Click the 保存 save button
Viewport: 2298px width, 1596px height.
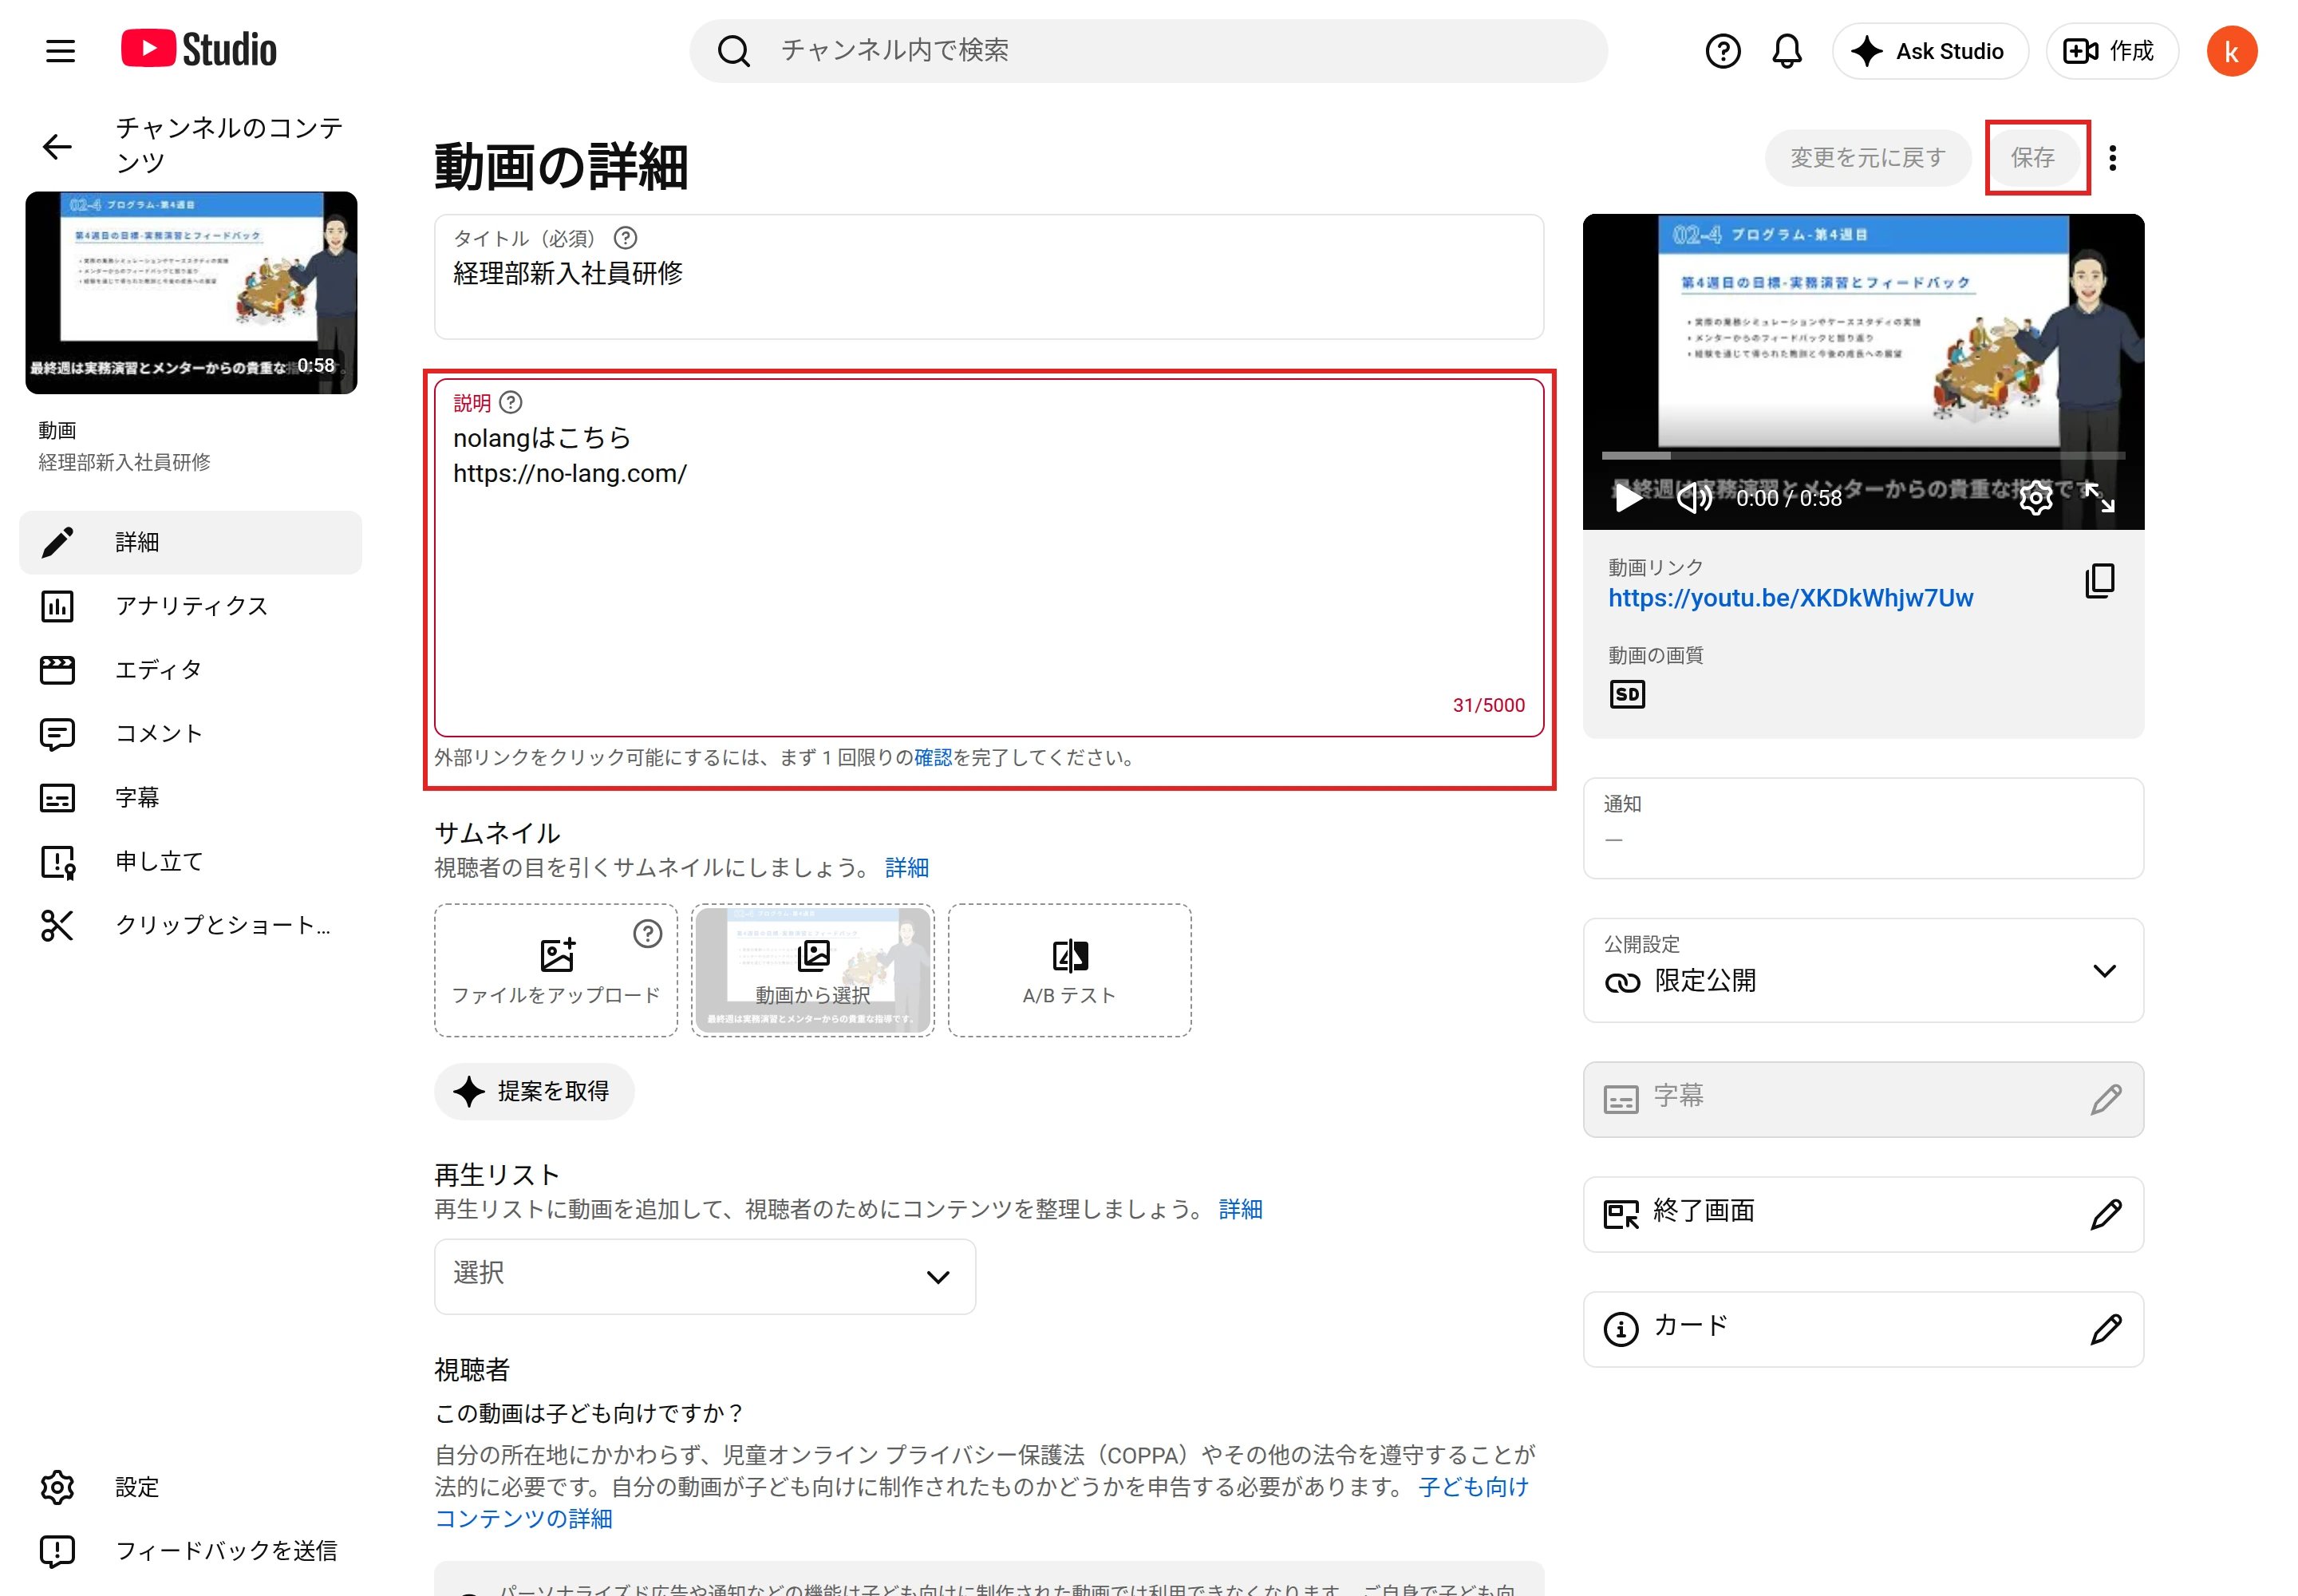(2033, 157)
